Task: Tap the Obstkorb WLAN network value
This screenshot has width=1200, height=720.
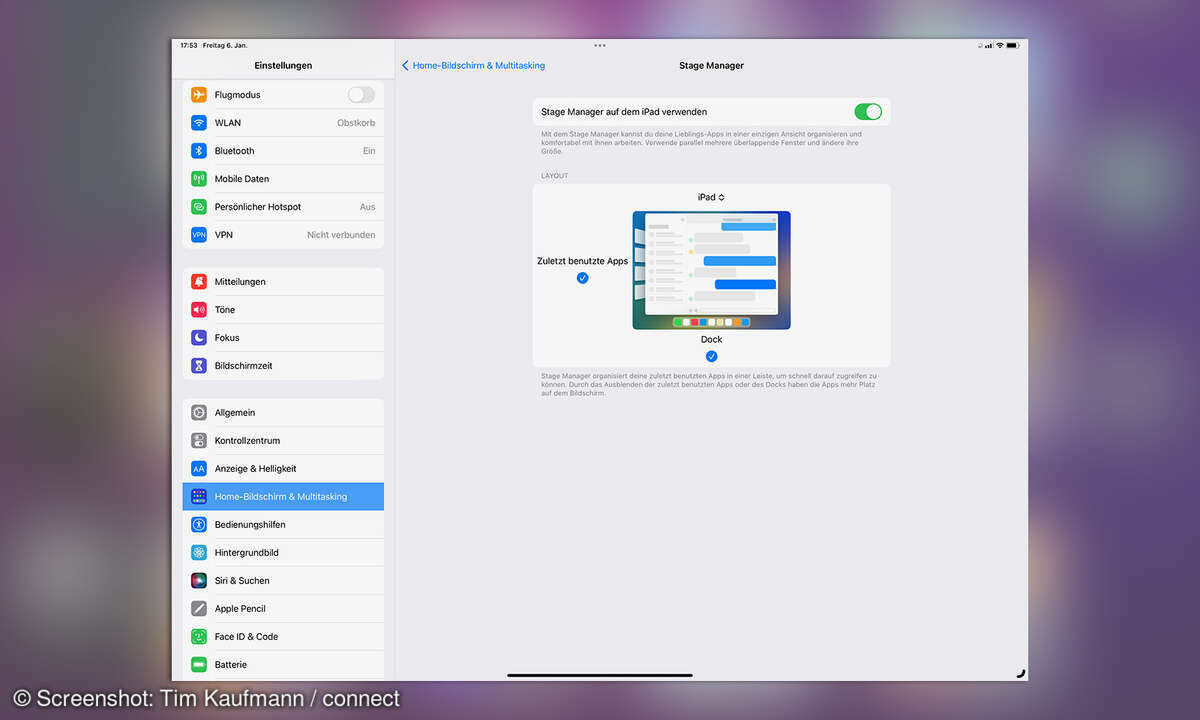Action: [x=356, y=123]
